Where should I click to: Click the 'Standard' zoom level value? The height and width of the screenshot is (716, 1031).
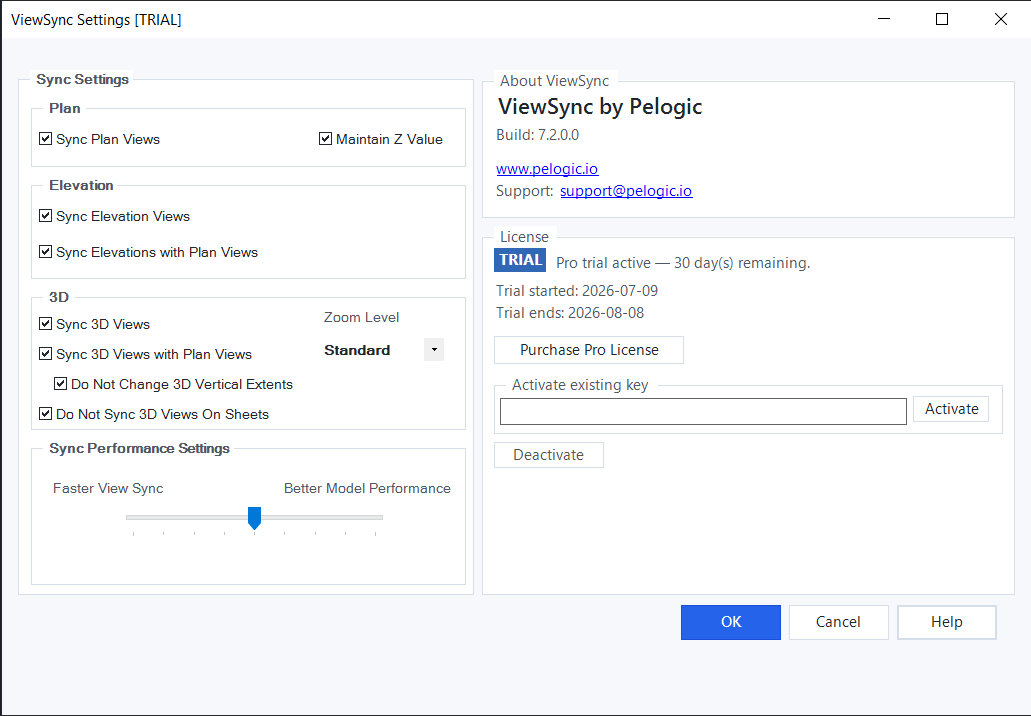tap(357, 350)
